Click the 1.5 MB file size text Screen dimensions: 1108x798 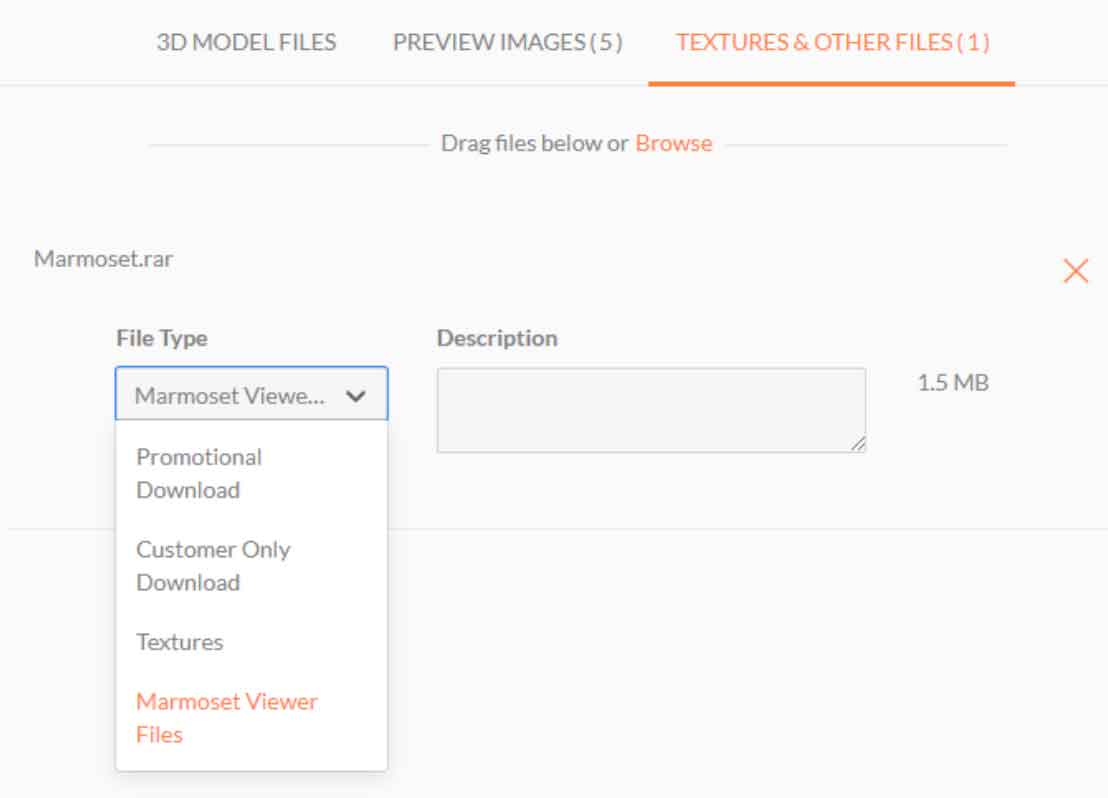952,382
